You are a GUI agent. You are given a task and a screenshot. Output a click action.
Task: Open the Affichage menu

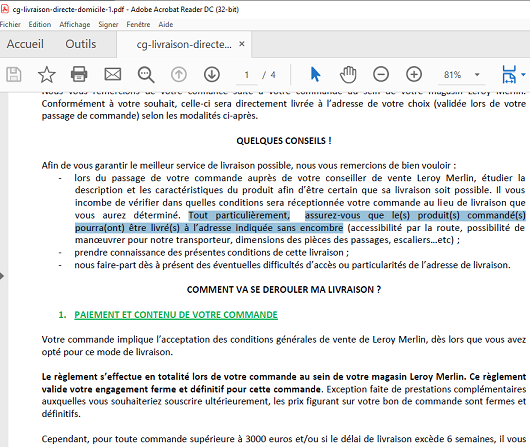[x=75, y=24]
